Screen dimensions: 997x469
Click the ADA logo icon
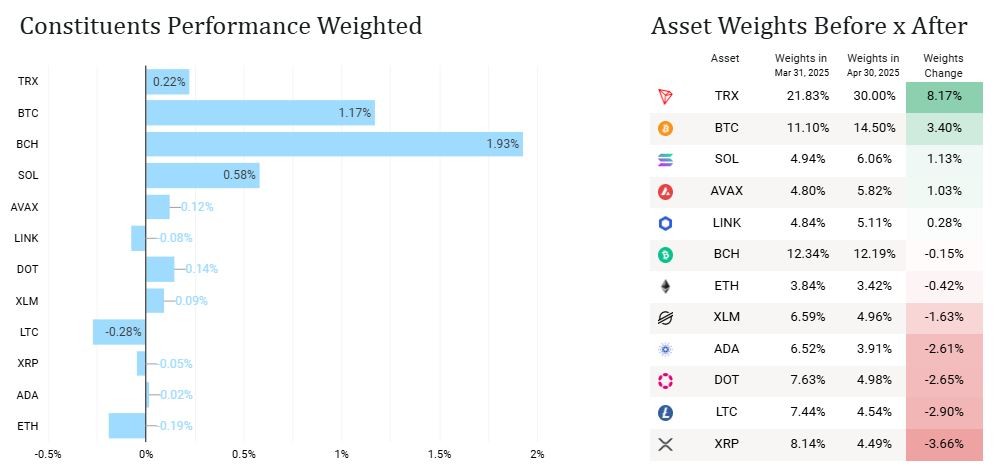click(666, 349)
